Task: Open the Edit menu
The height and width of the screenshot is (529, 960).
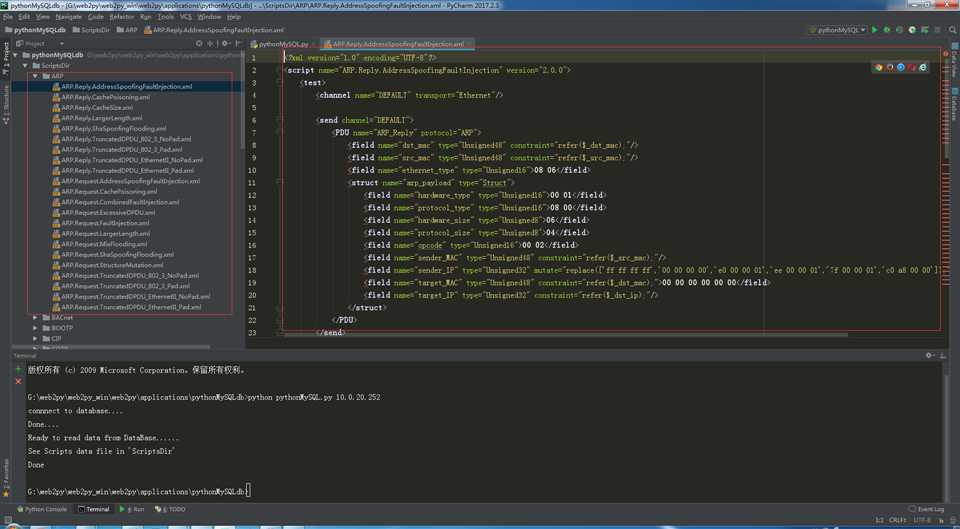Action: [24, 17]
